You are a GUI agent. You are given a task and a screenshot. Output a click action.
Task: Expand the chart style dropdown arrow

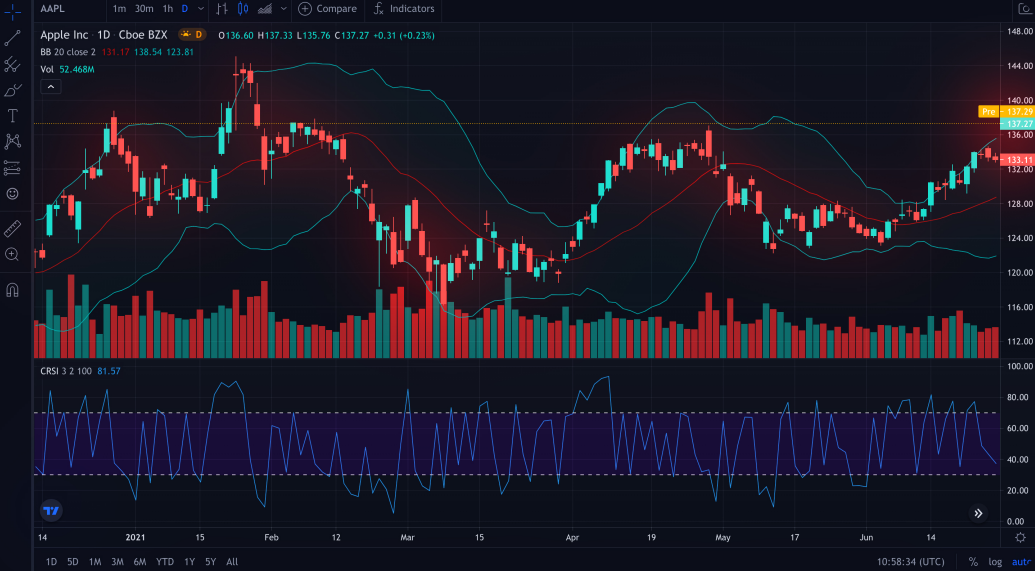(x=284, y=9)
